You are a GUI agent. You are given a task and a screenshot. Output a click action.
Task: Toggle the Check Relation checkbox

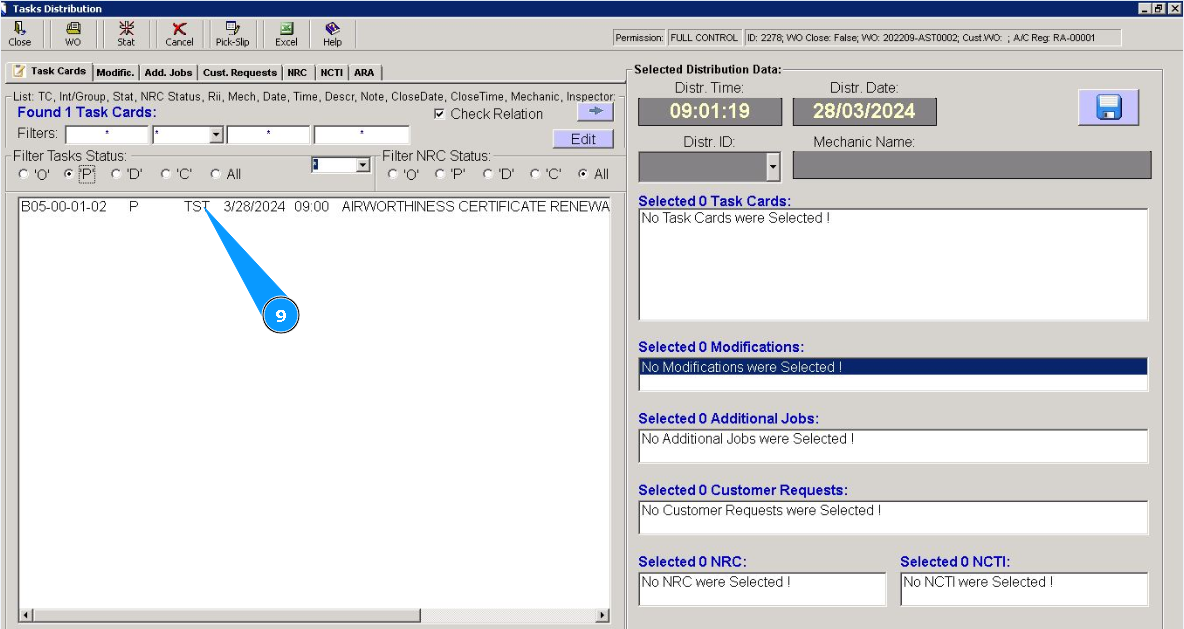(x=439, y=114)
